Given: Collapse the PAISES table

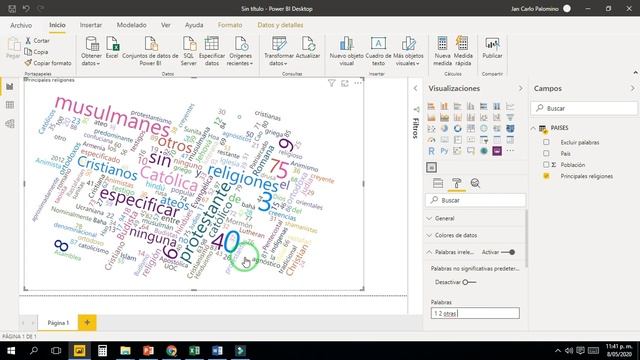Looking at the screenshot, I should pos(533,128).
